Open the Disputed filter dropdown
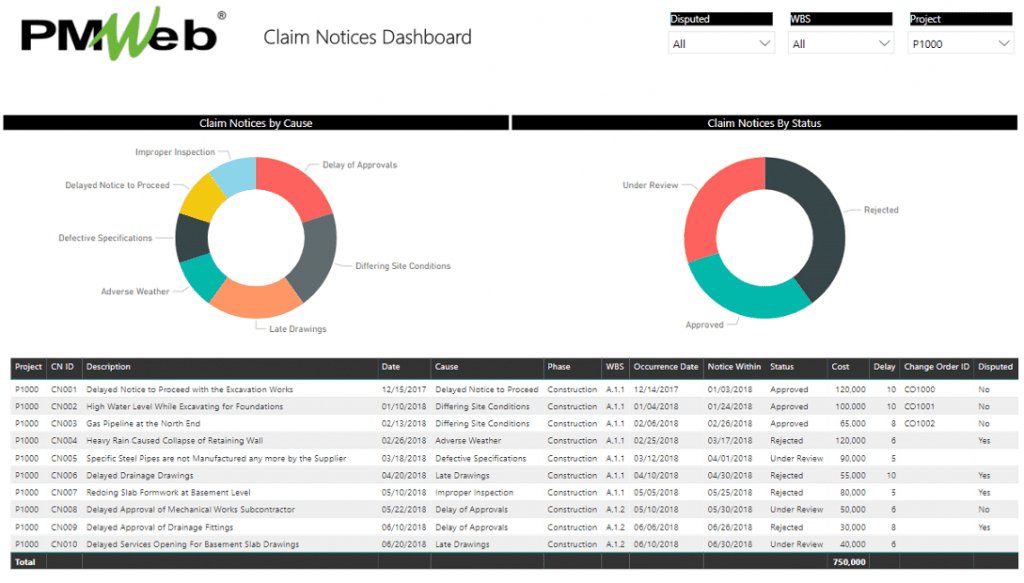1024x583 pixels. coord(721,44)
